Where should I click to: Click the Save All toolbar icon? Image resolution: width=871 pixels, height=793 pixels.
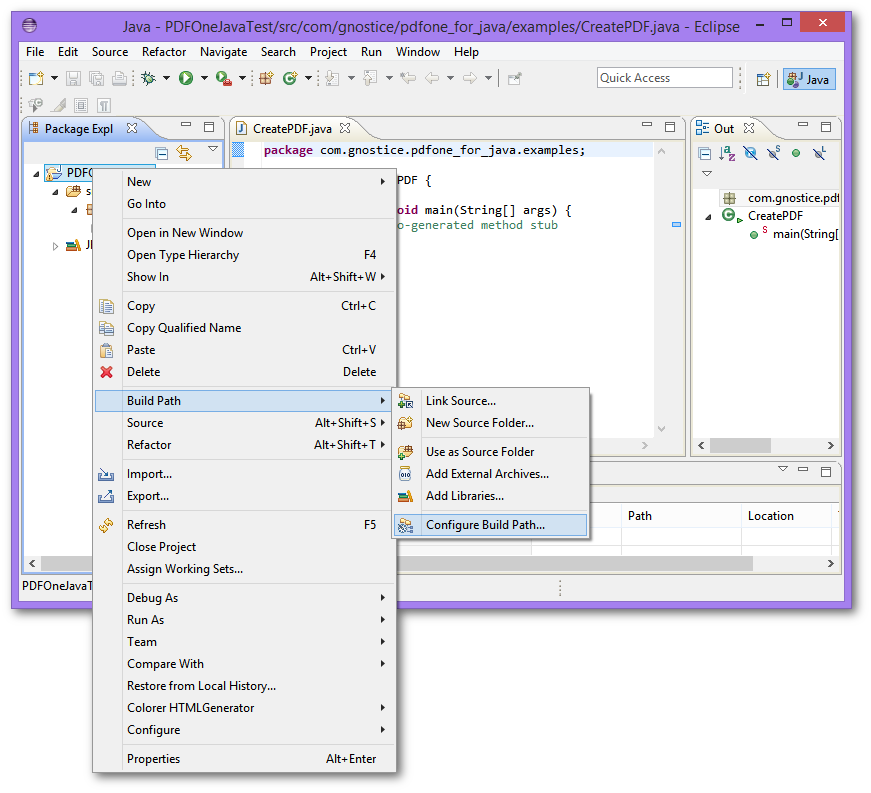(96, 78)
